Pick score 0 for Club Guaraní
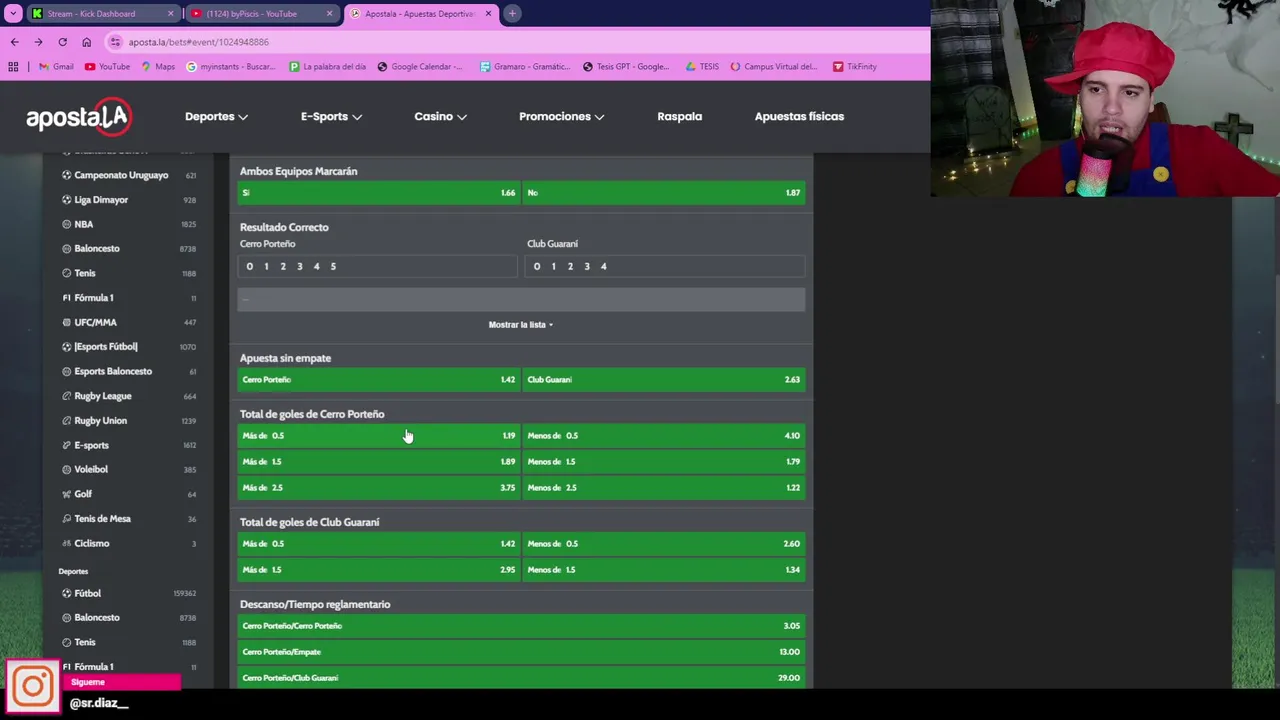The height and width of the screenshot is (720, 1280). 537,266
